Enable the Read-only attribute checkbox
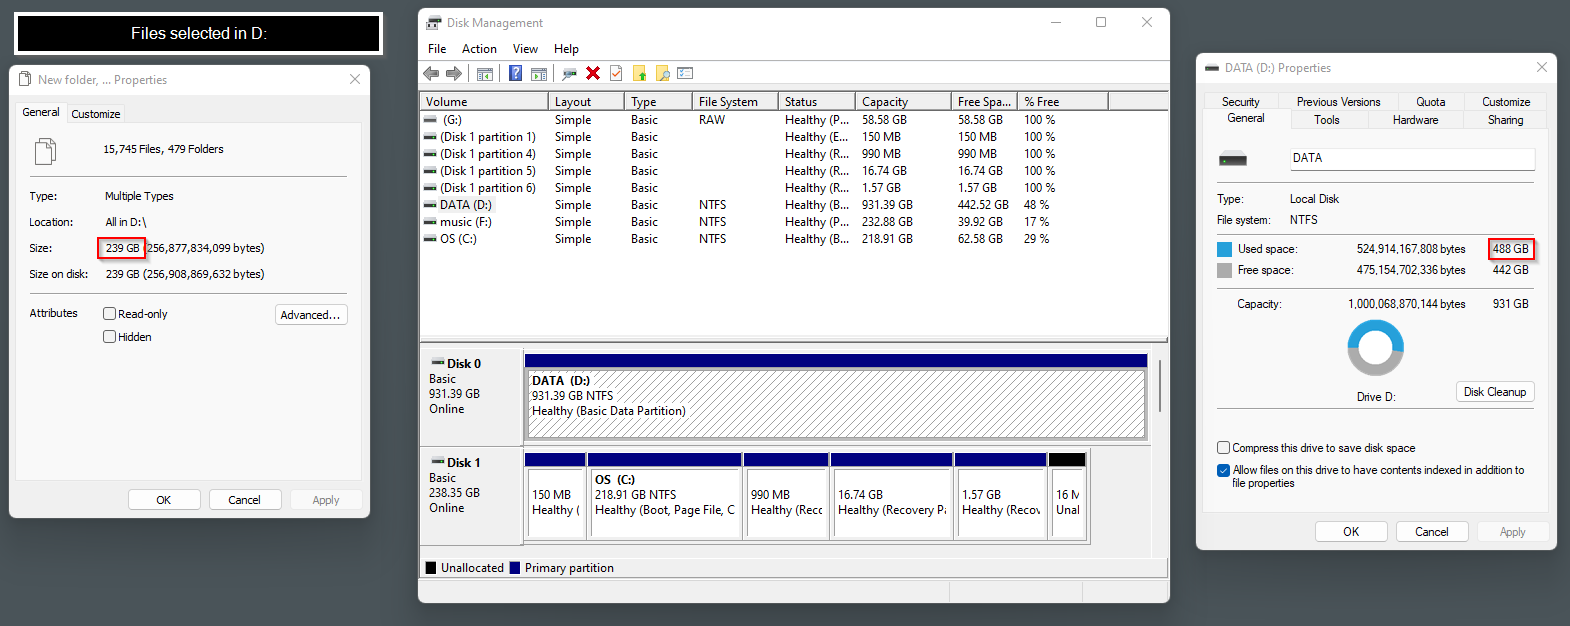This screenshot has height=626, width=1570. pos(110,314)
